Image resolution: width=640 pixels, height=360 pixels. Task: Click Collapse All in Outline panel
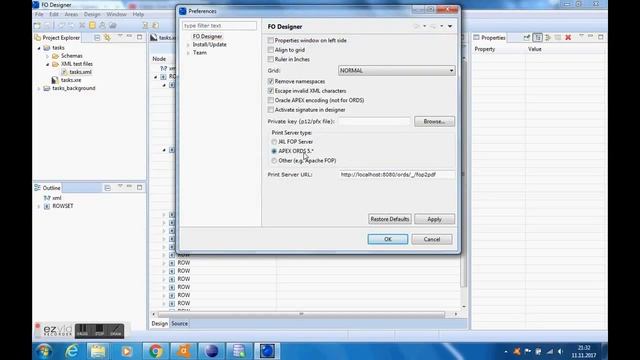pyautogui.click(x=107, y=188)
